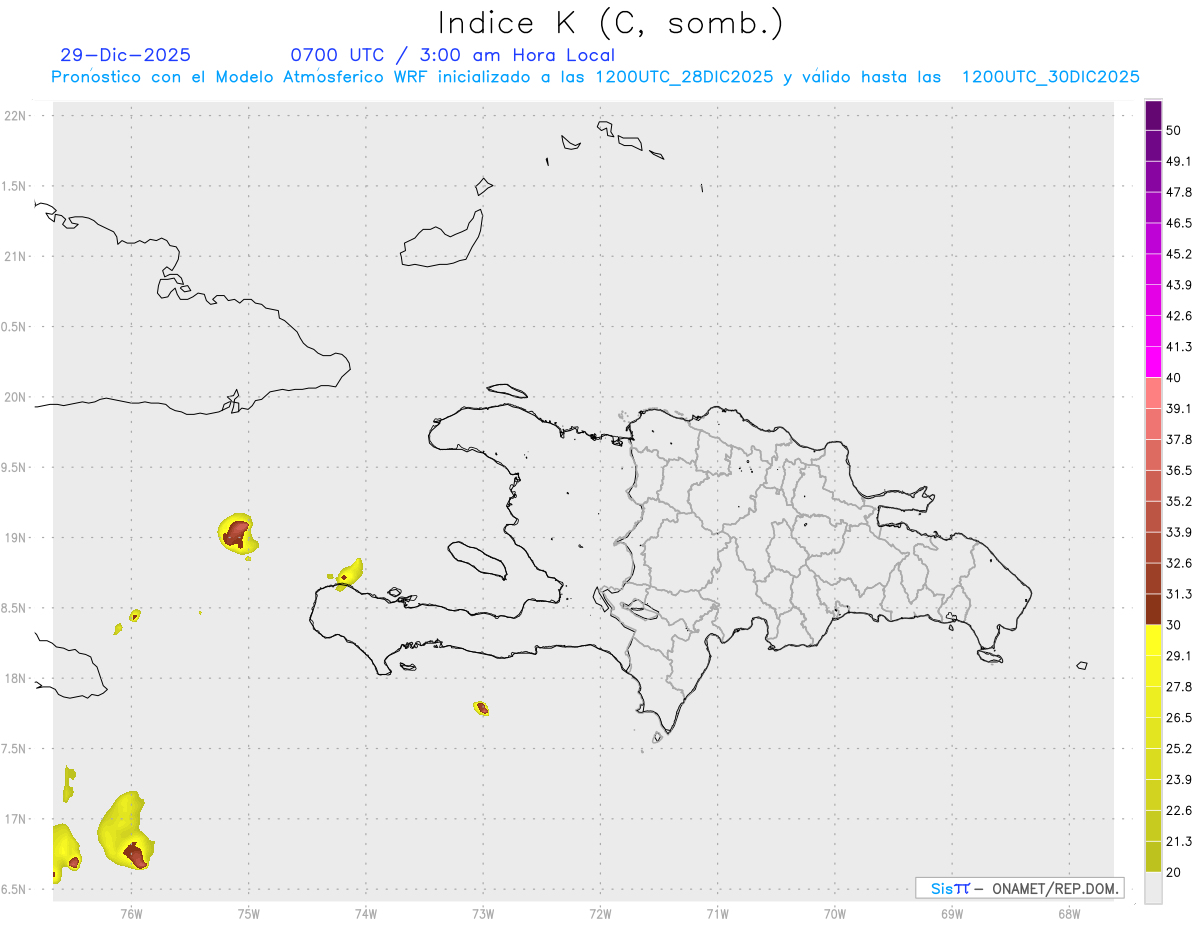Pick the magenta swatch between 40 and 41.3
This screenshot has height=927, width=1200.
[x=1153, y=362]
